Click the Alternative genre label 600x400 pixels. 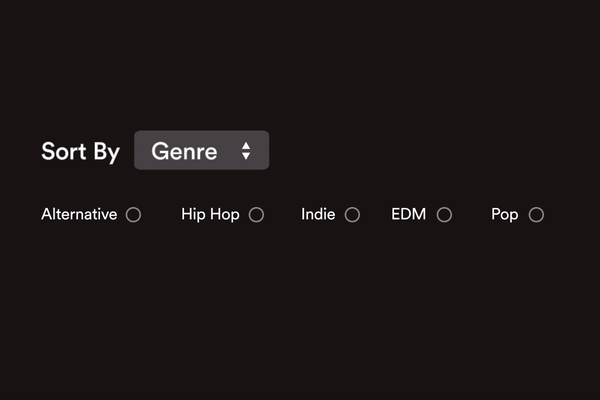[x=79, y=214]
